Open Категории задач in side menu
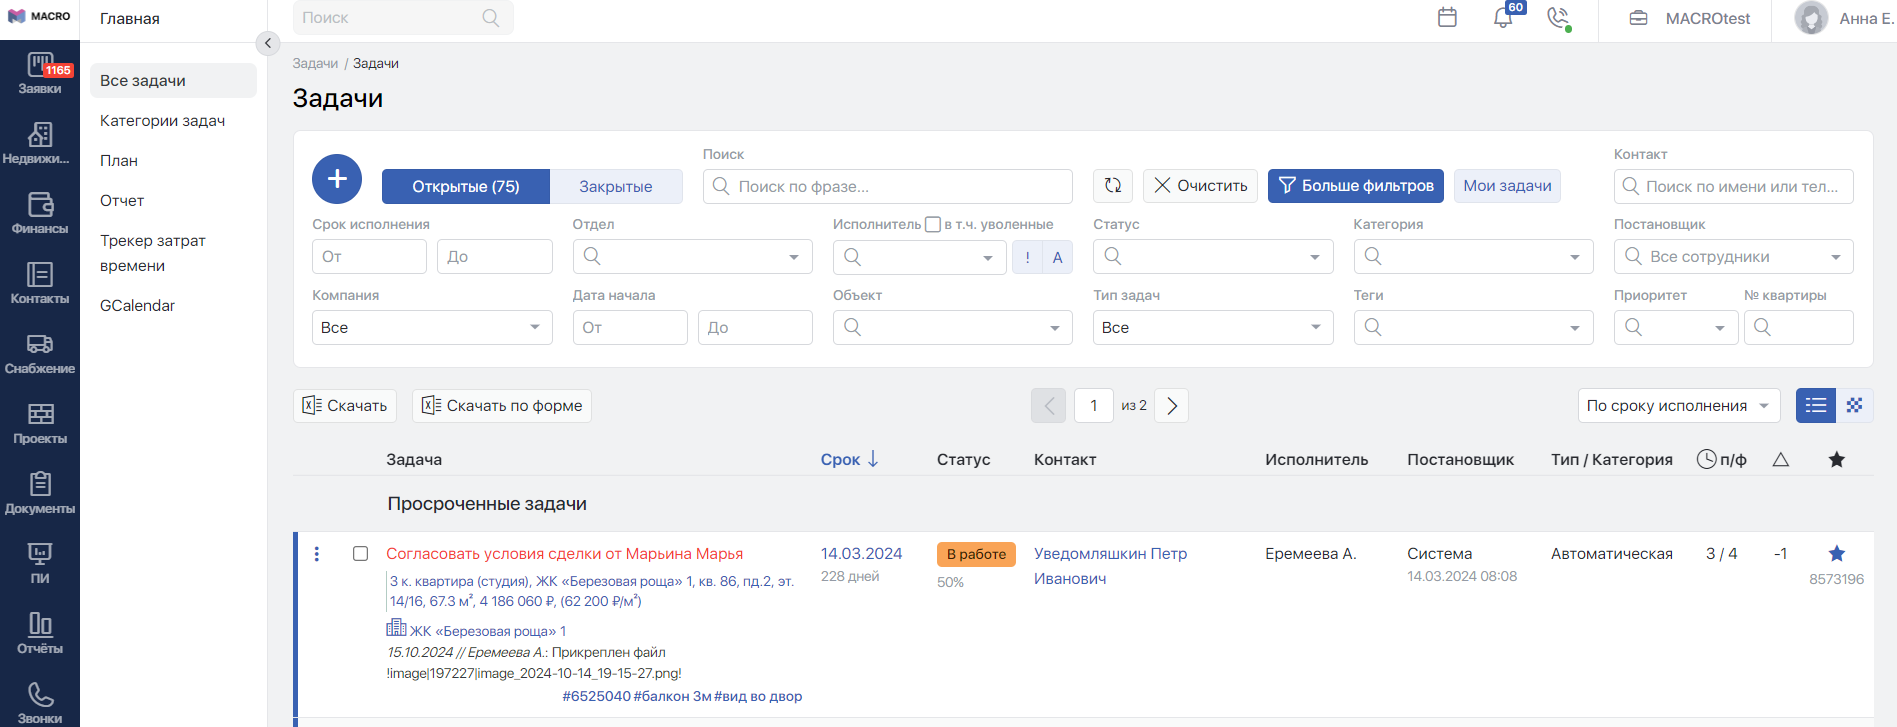 (x=162, y=121)
